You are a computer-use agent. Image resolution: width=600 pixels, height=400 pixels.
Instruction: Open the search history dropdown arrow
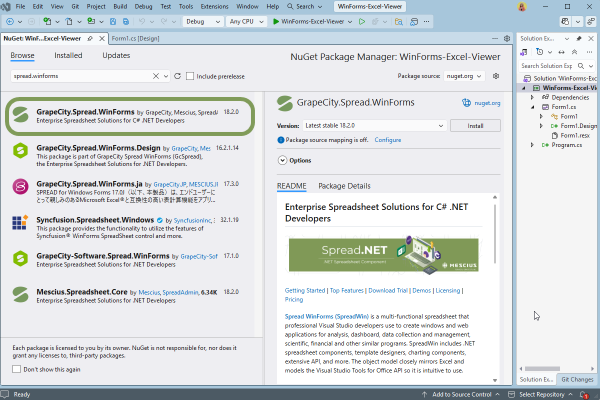(166, 76)
